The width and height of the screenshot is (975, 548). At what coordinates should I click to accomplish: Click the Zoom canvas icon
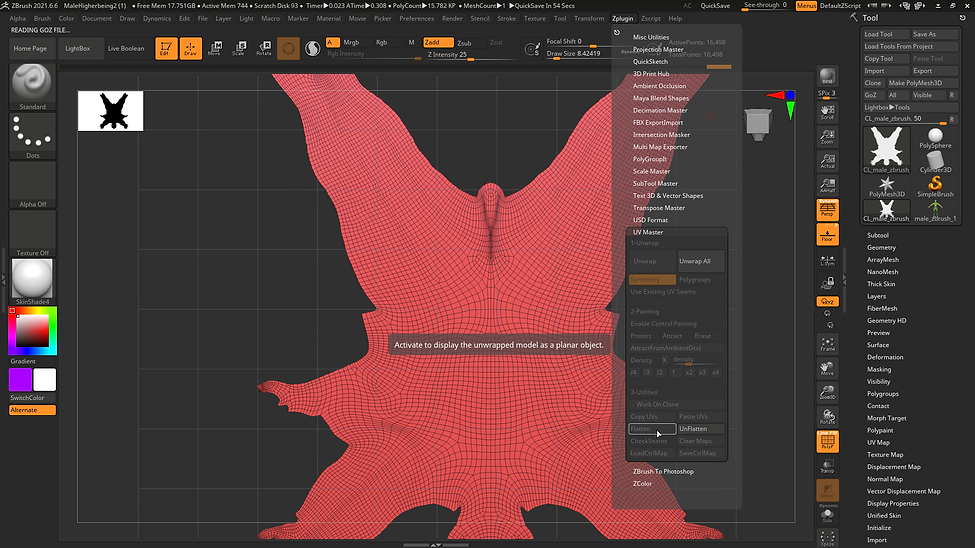coord(827,136)
